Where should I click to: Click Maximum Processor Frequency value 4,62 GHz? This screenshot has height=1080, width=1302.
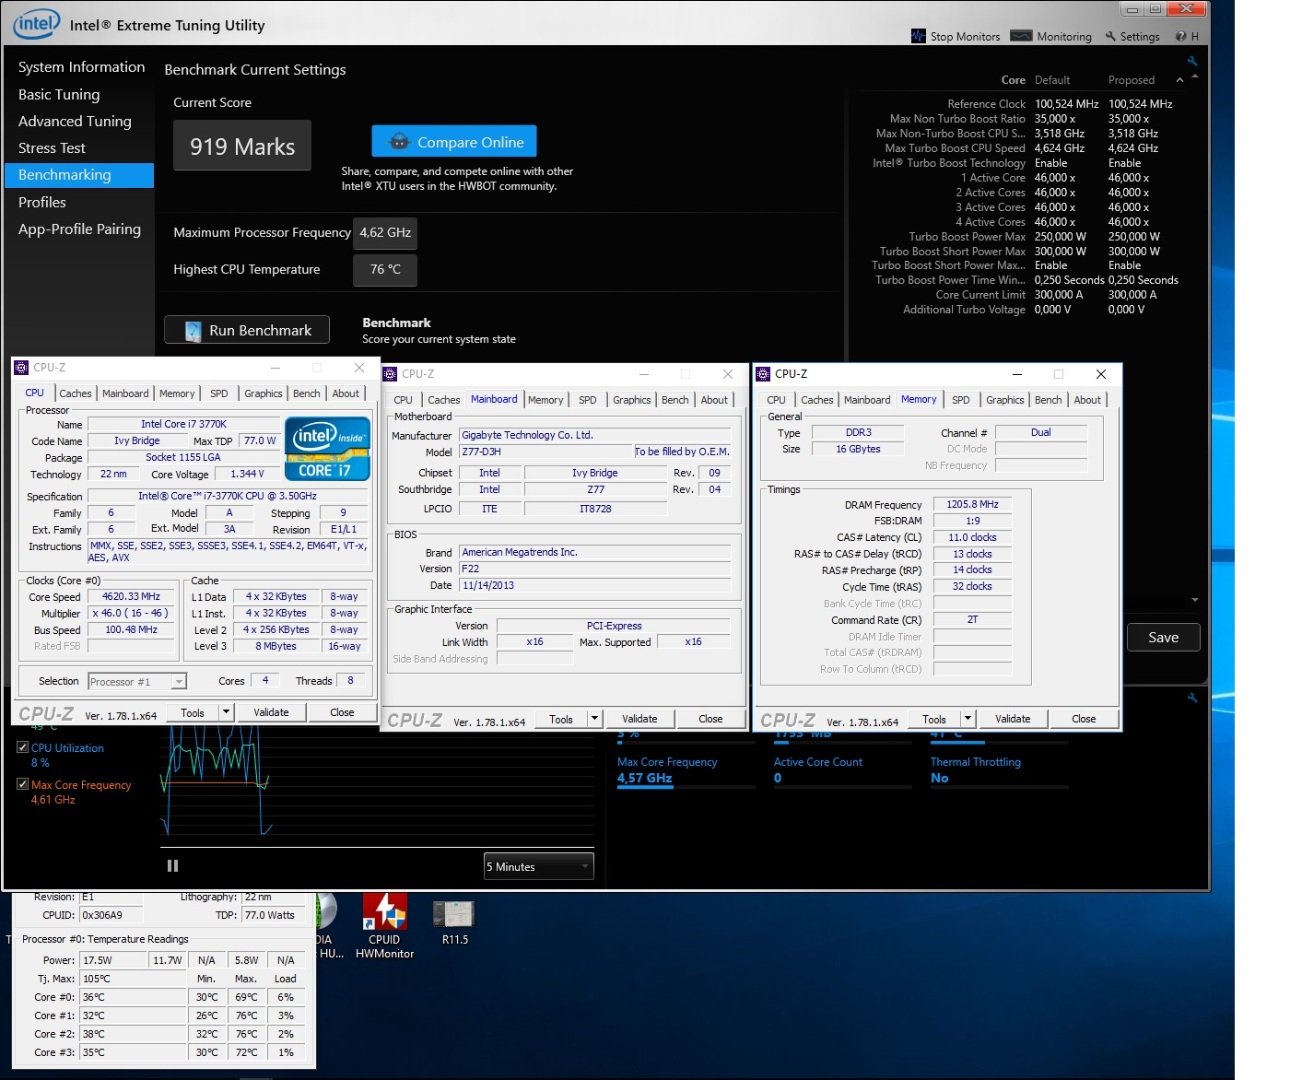(386, 232)
